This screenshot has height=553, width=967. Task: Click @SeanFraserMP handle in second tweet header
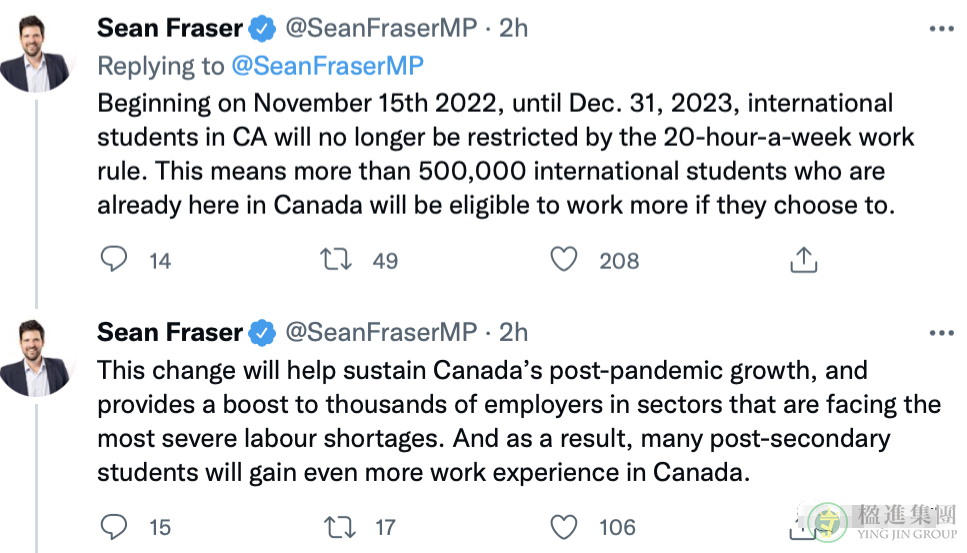pyautogui.click(x=381, y=332)
